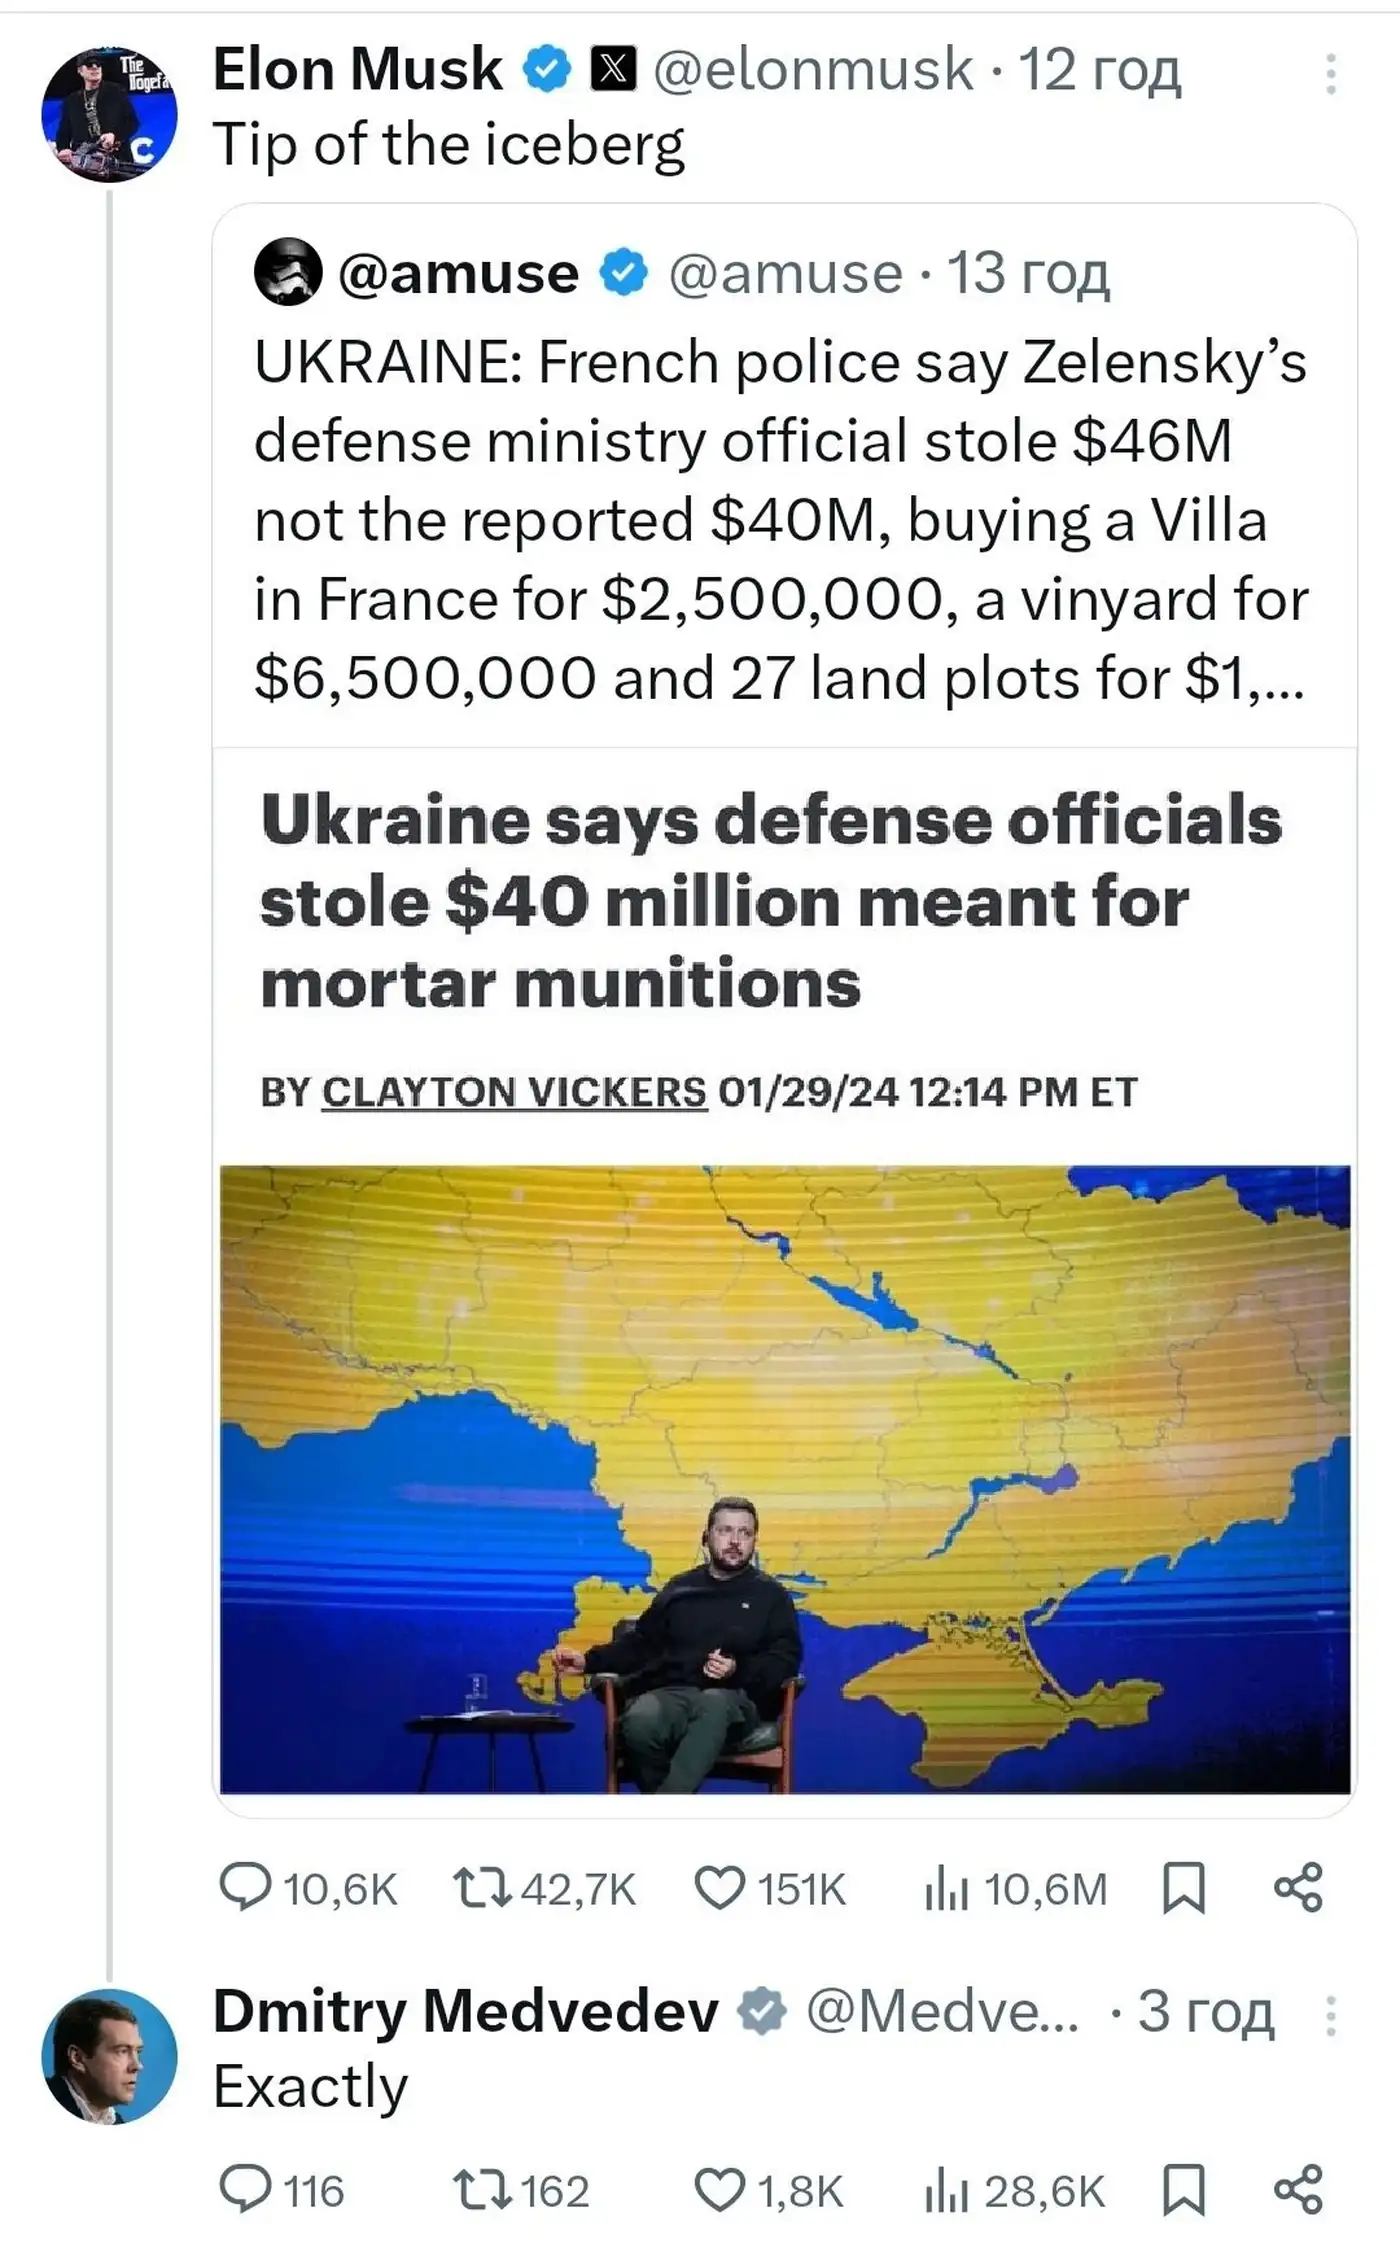Retweet Elon Musk's post
The image size is (1400, 2256).
(482, 1888)
